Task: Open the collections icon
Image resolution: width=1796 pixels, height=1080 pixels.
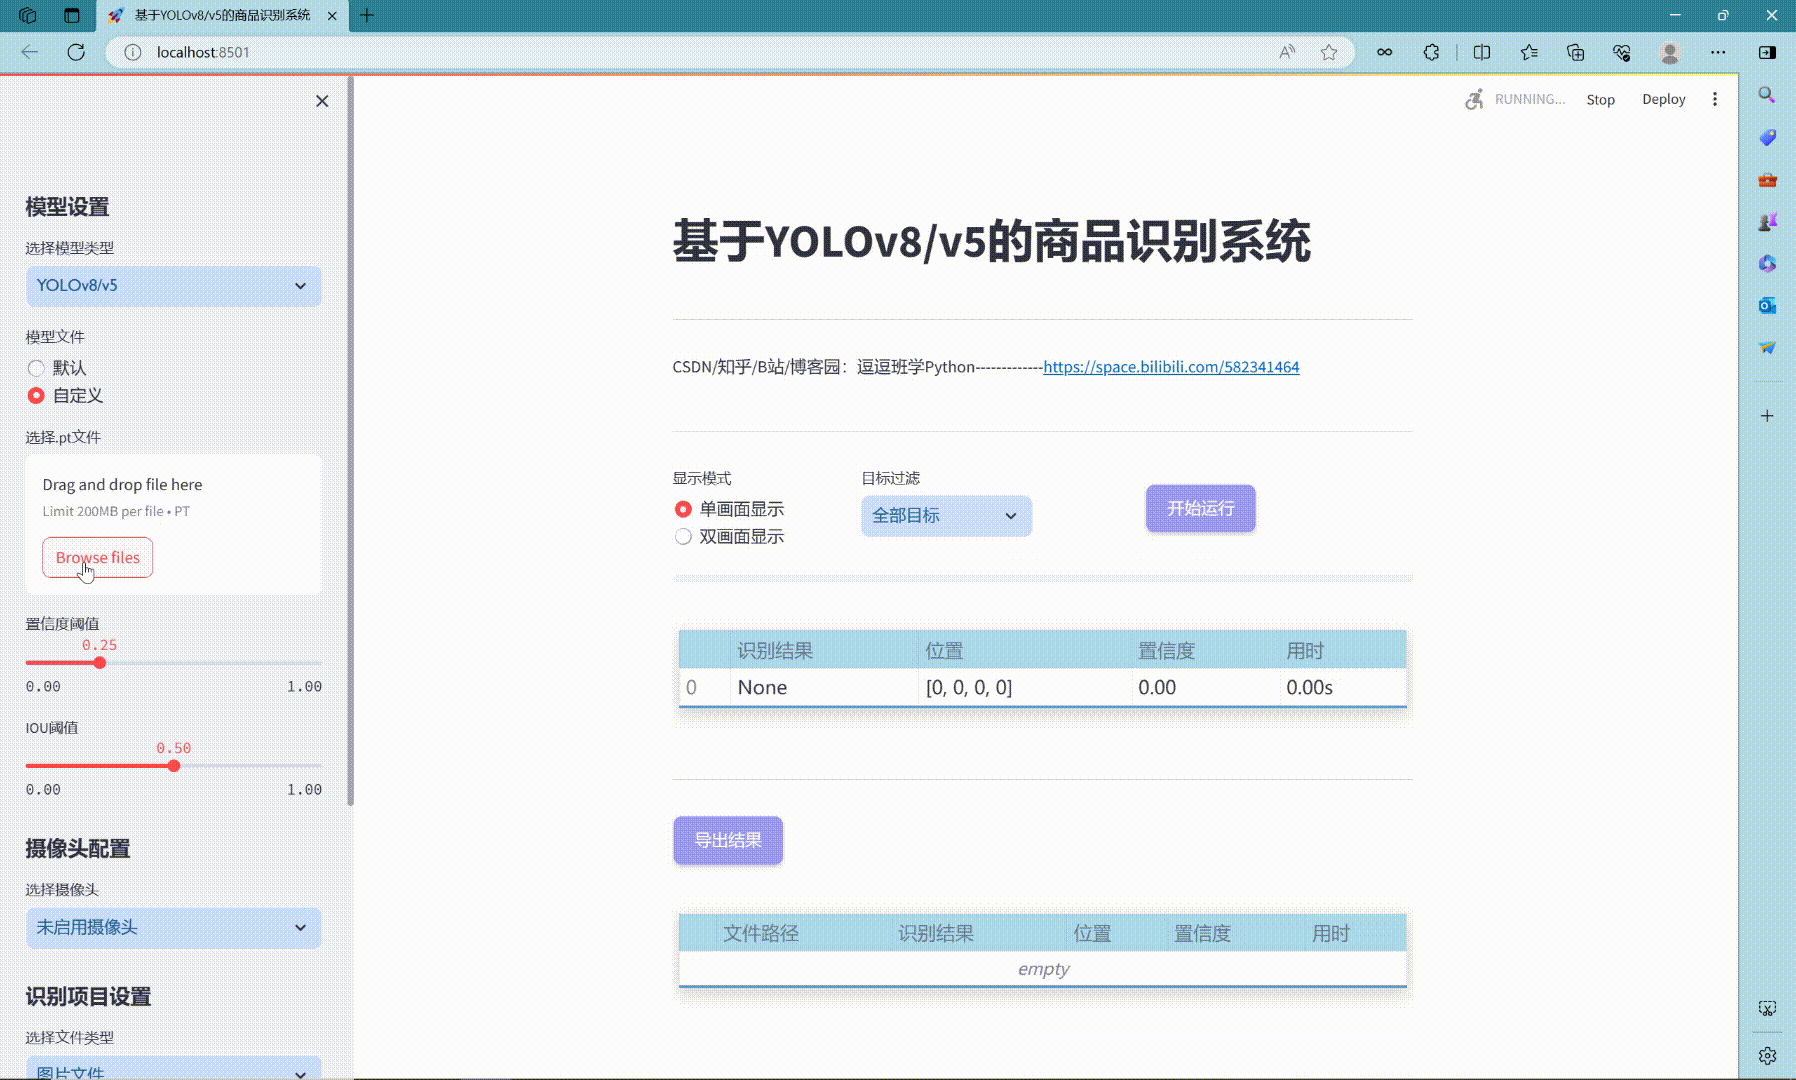Action: pyautogui.click(x=1575, y=52)
